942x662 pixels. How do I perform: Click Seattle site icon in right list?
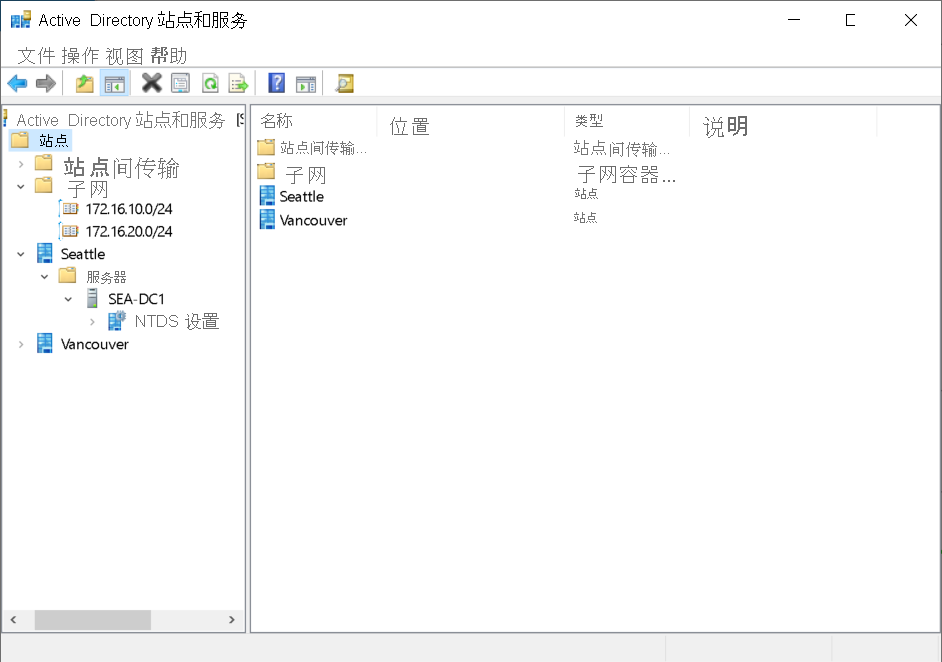coord(267,196)
